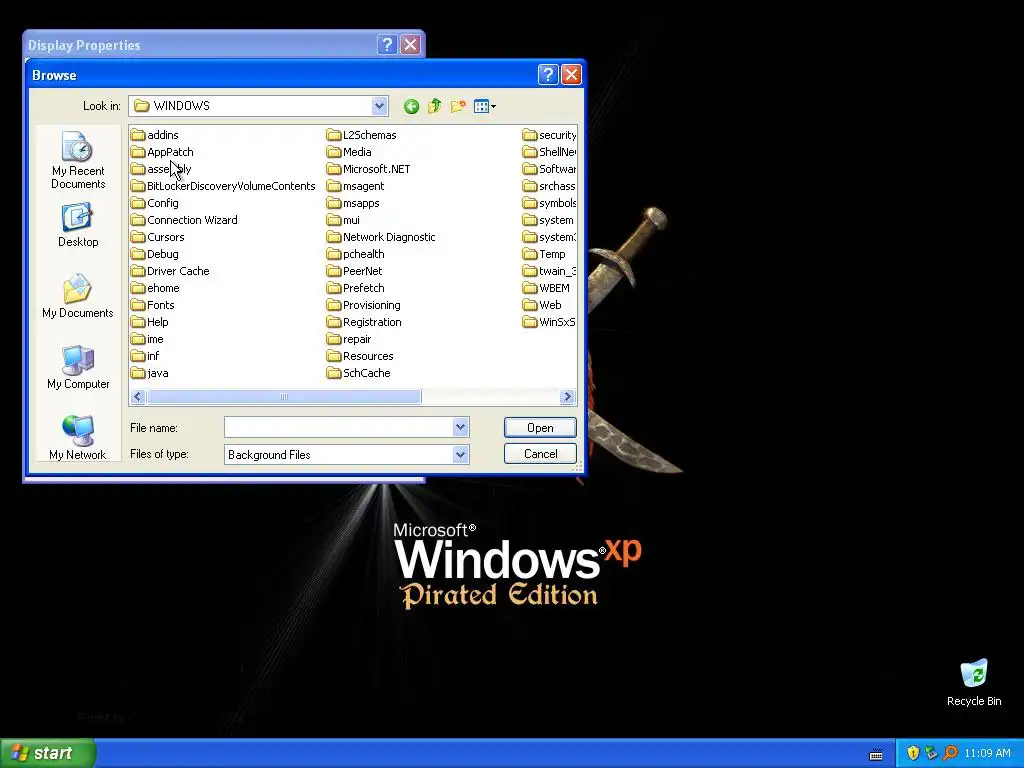Select the security folder
Viewport: 1024px width, 768px height.
pyautogui.click(x=549, y=135)
